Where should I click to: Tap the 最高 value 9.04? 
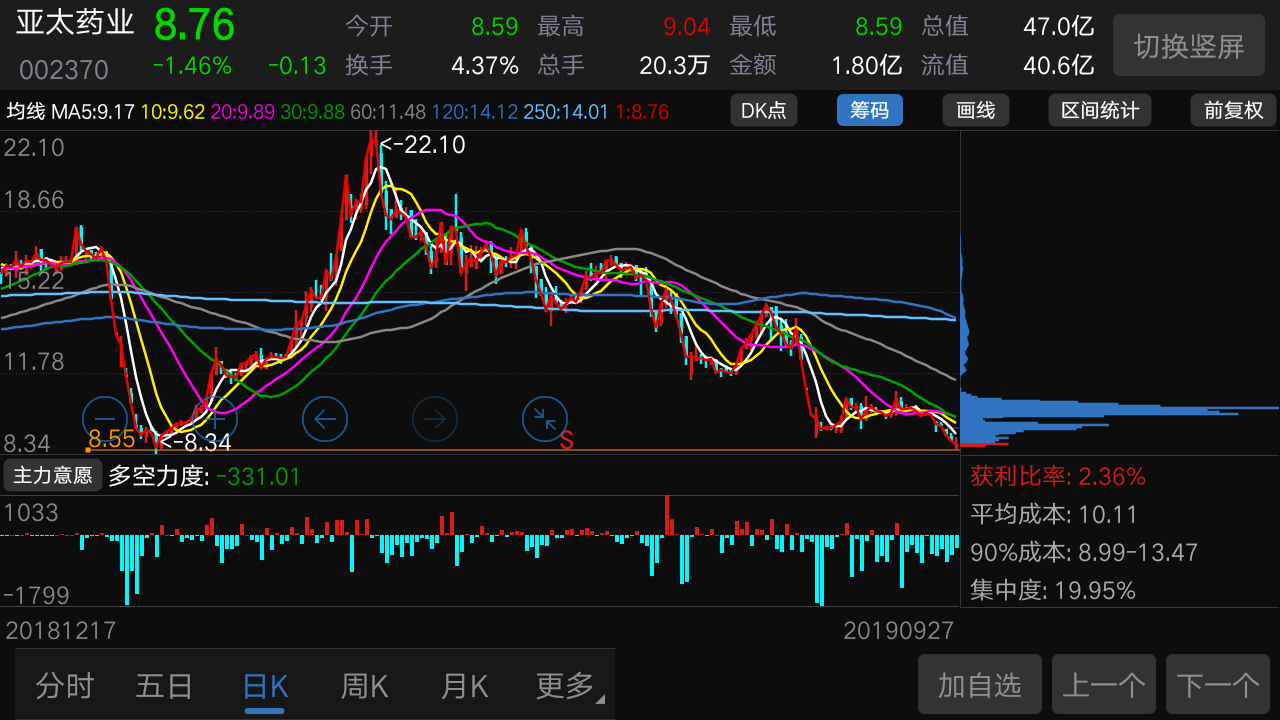pos(686,26)
